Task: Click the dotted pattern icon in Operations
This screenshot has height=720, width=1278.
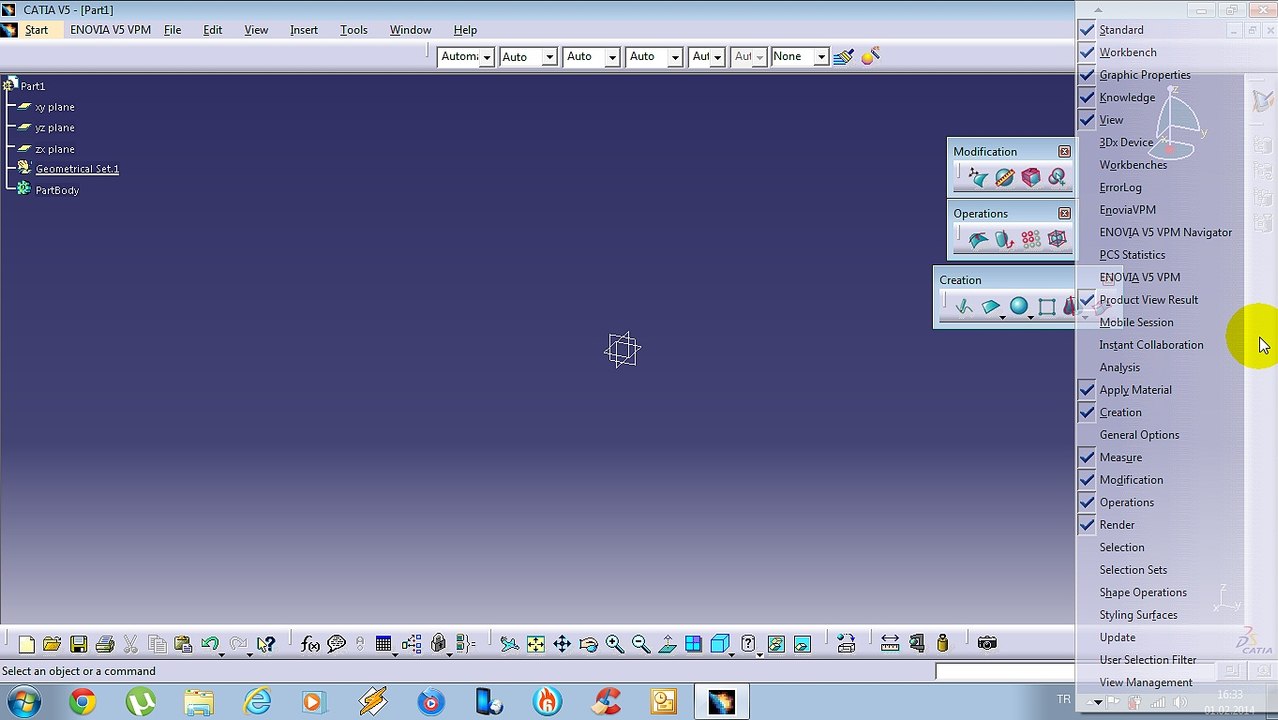Action: point(1031,240)
